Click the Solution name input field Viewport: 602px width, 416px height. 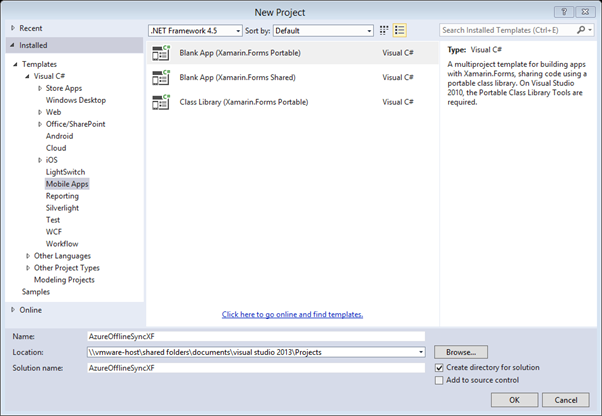pyautogui.click(x=256, y=368)
